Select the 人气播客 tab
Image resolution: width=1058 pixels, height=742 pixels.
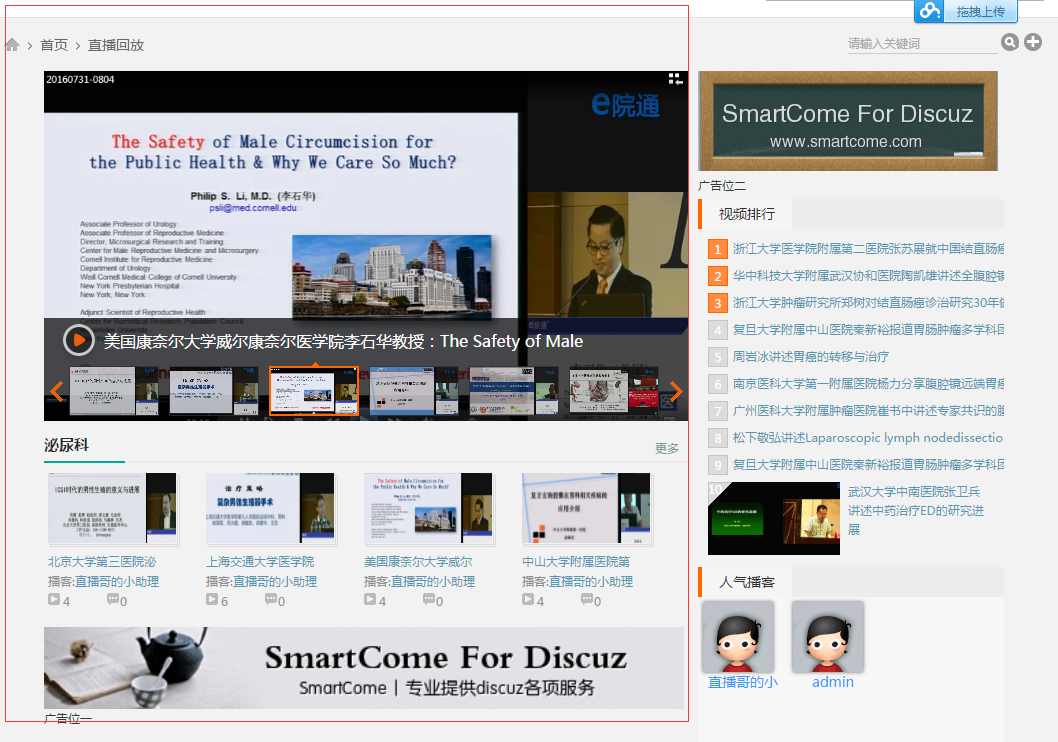tap(747, 582)
